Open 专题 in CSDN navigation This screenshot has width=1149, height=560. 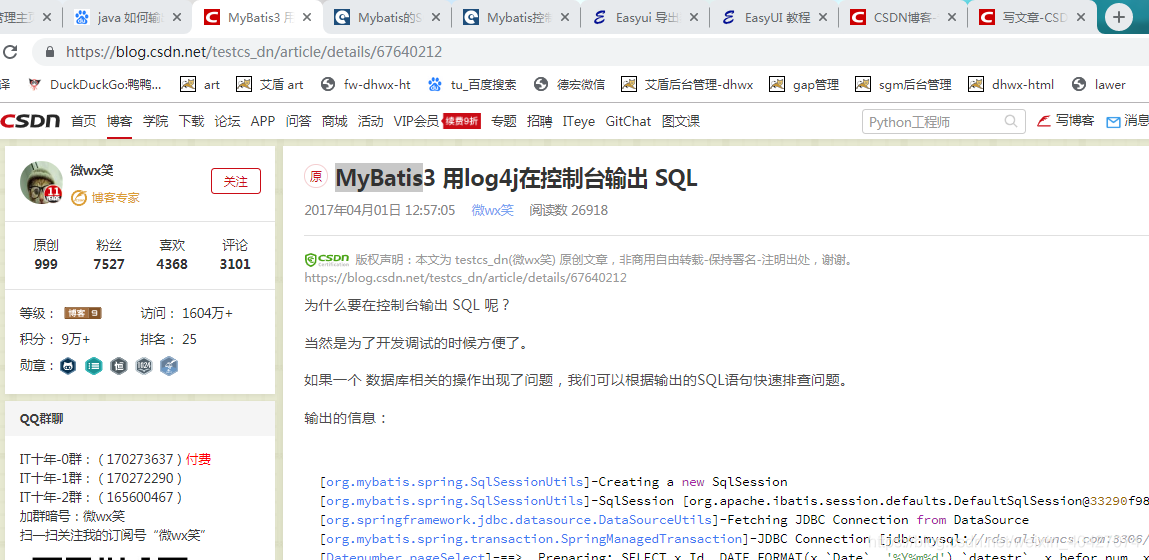click(503, 122)
